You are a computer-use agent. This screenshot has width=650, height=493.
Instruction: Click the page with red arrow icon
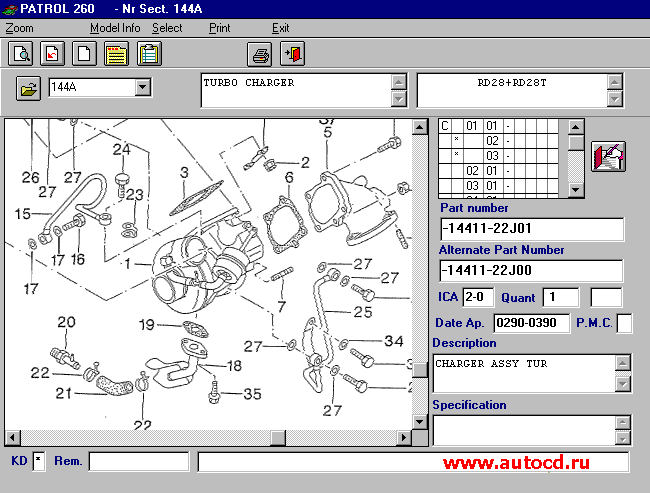(x=52, y=54)
